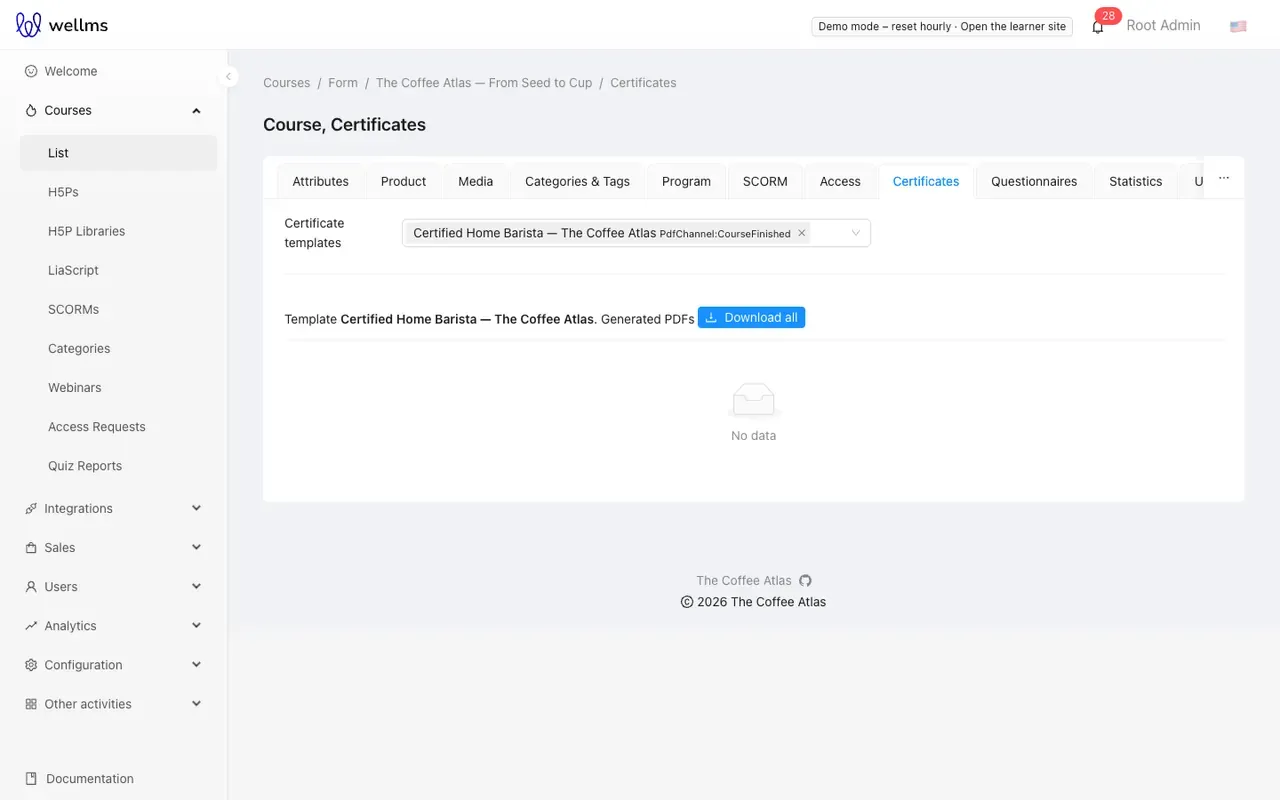Screen dimensions: 1280x800
Task: Switch to the Attributes tab
Action: [320, 181]
